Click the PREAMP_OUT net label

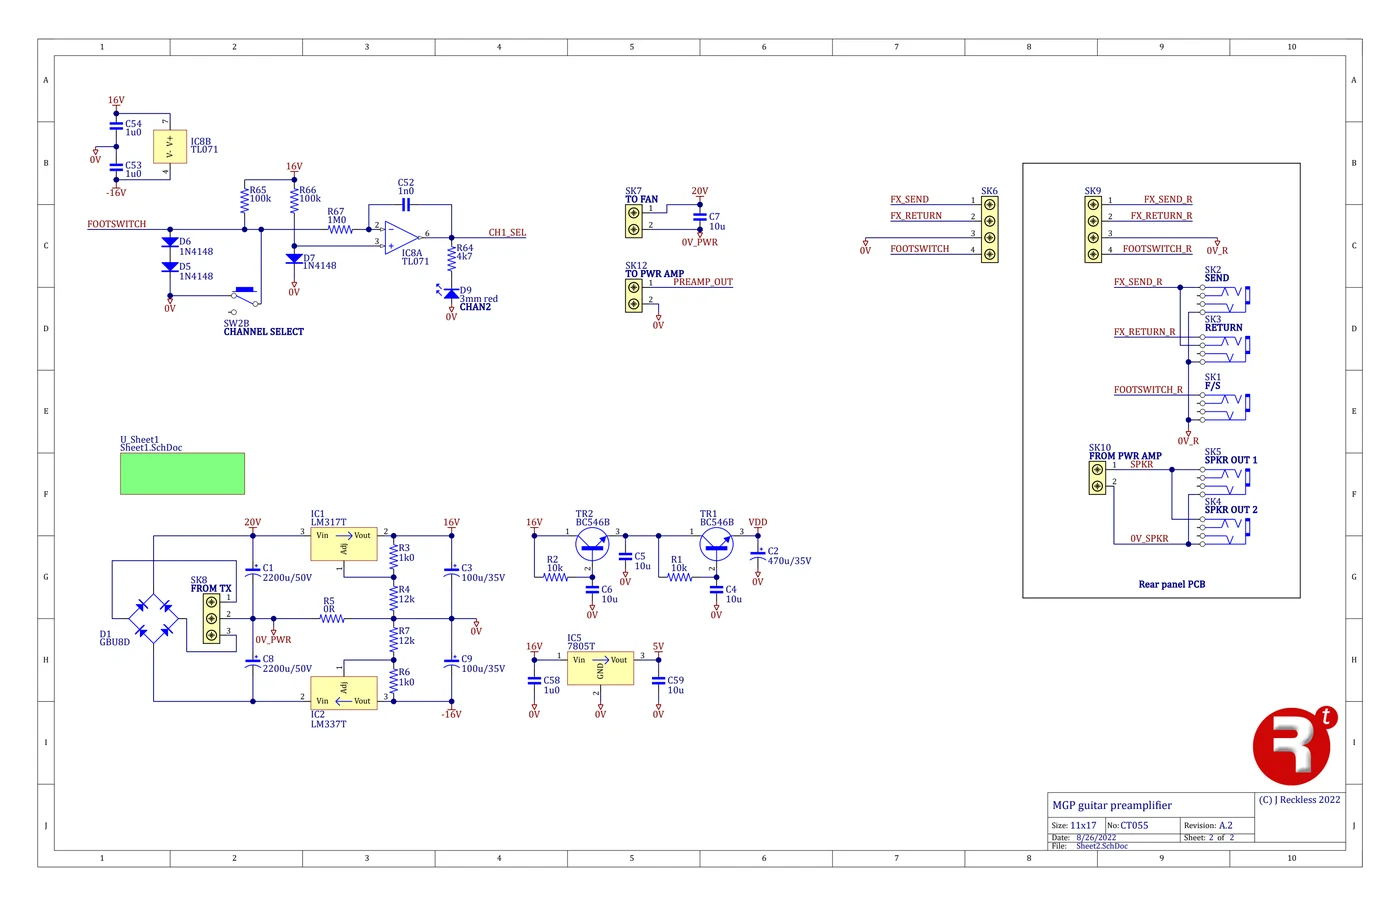703,282
